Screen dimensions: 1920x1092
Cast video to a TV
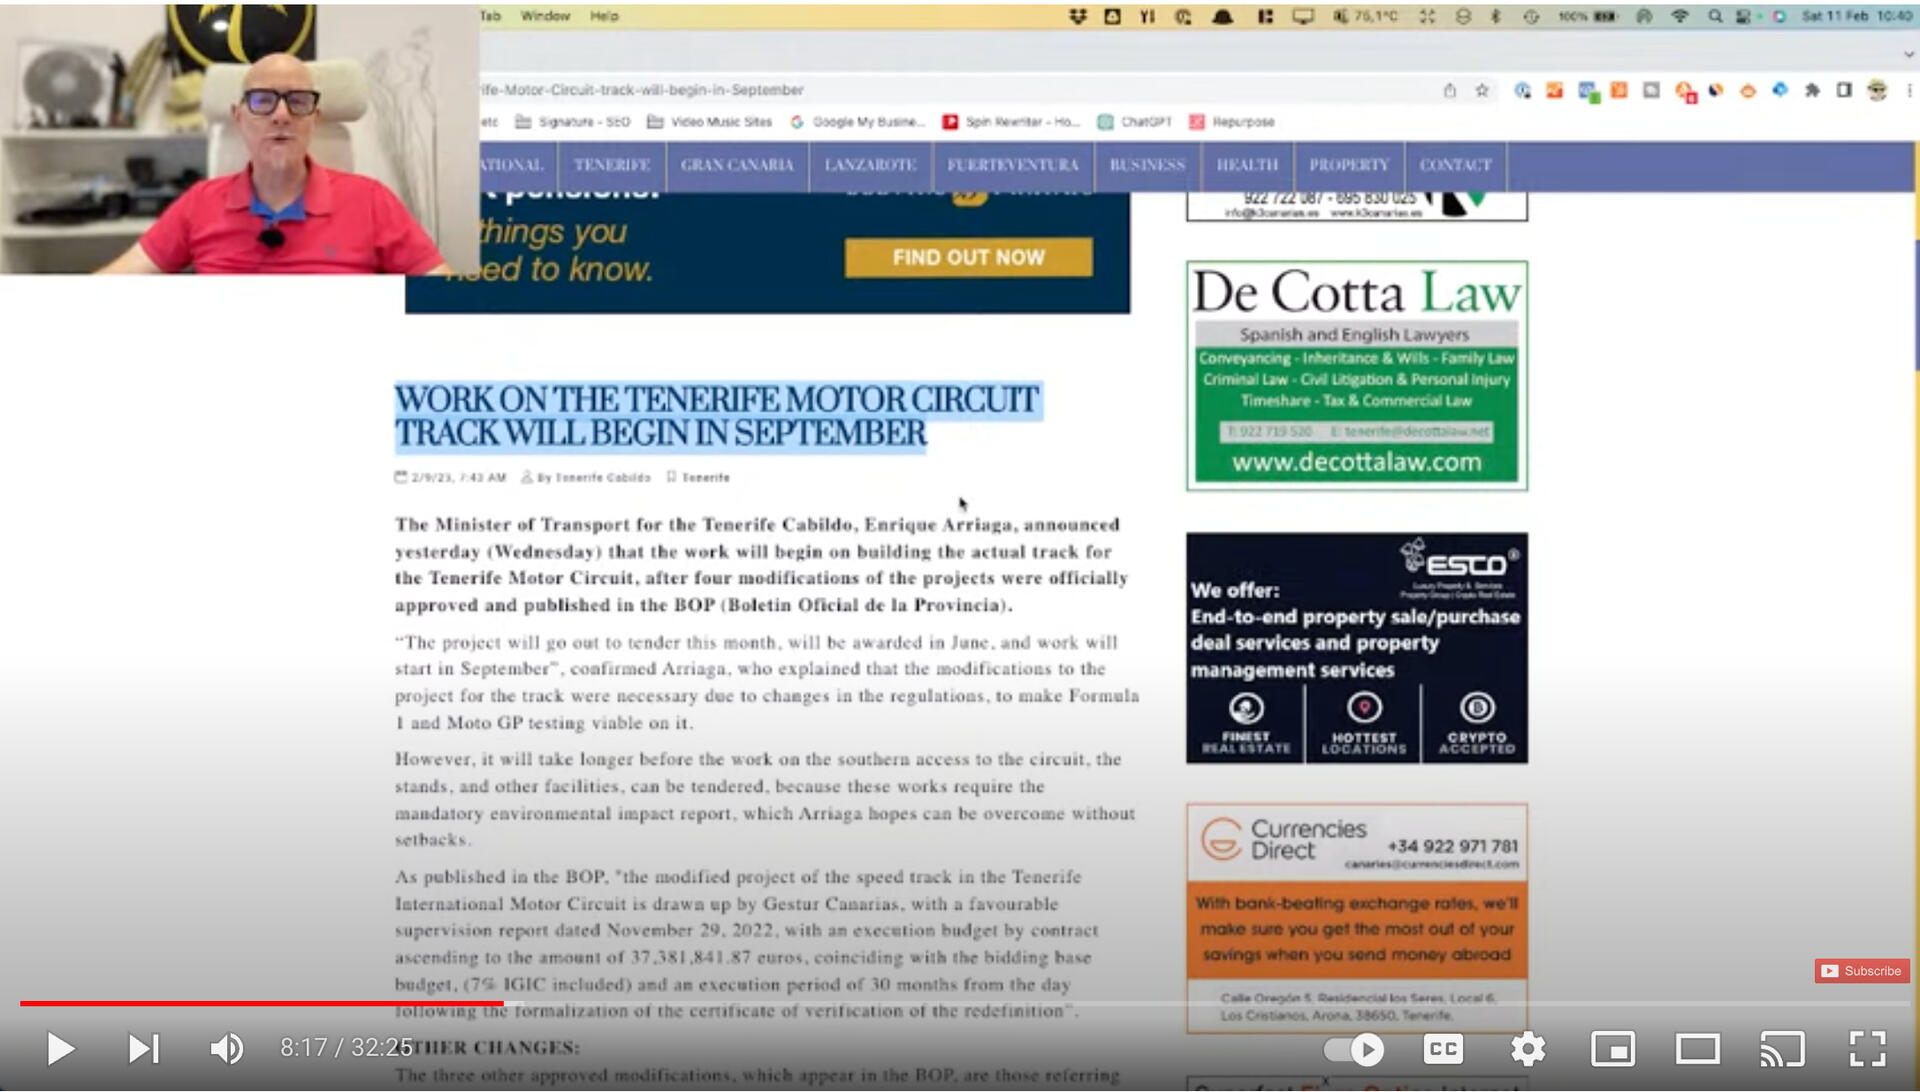[1782, 1049]
